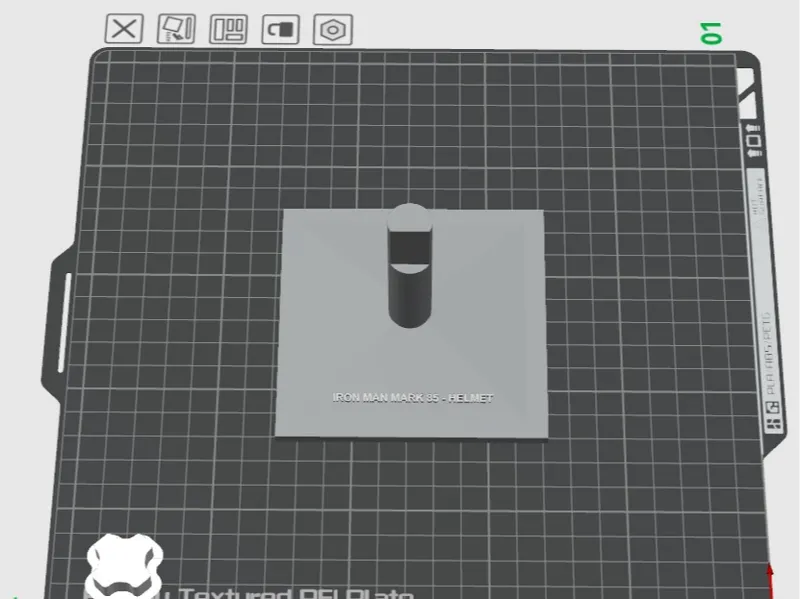The height and width of the screenshot is (599, 800).
Task: Auto-orient objects on this plate
Action: (176, 29)
